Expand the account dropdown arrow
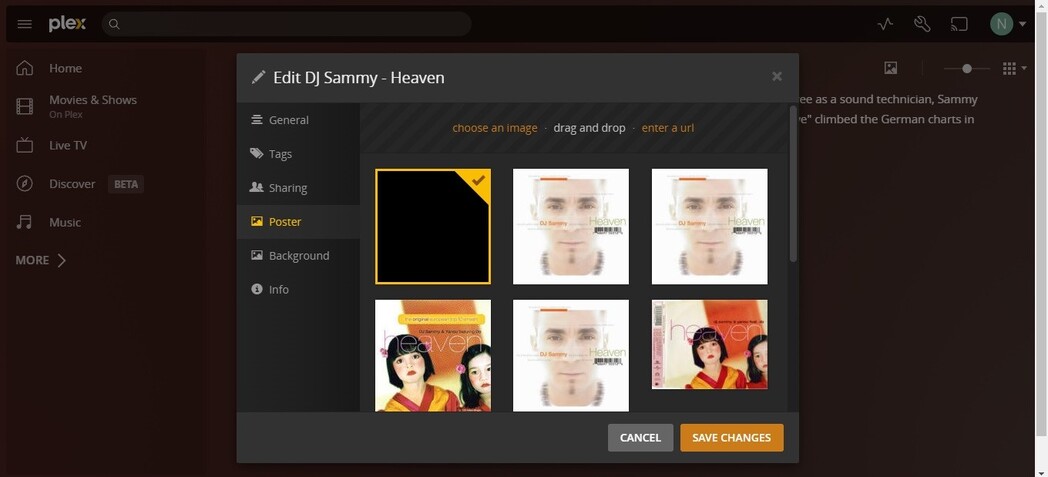This screenshot has height=477, width=1048. tap(1023, 25)
